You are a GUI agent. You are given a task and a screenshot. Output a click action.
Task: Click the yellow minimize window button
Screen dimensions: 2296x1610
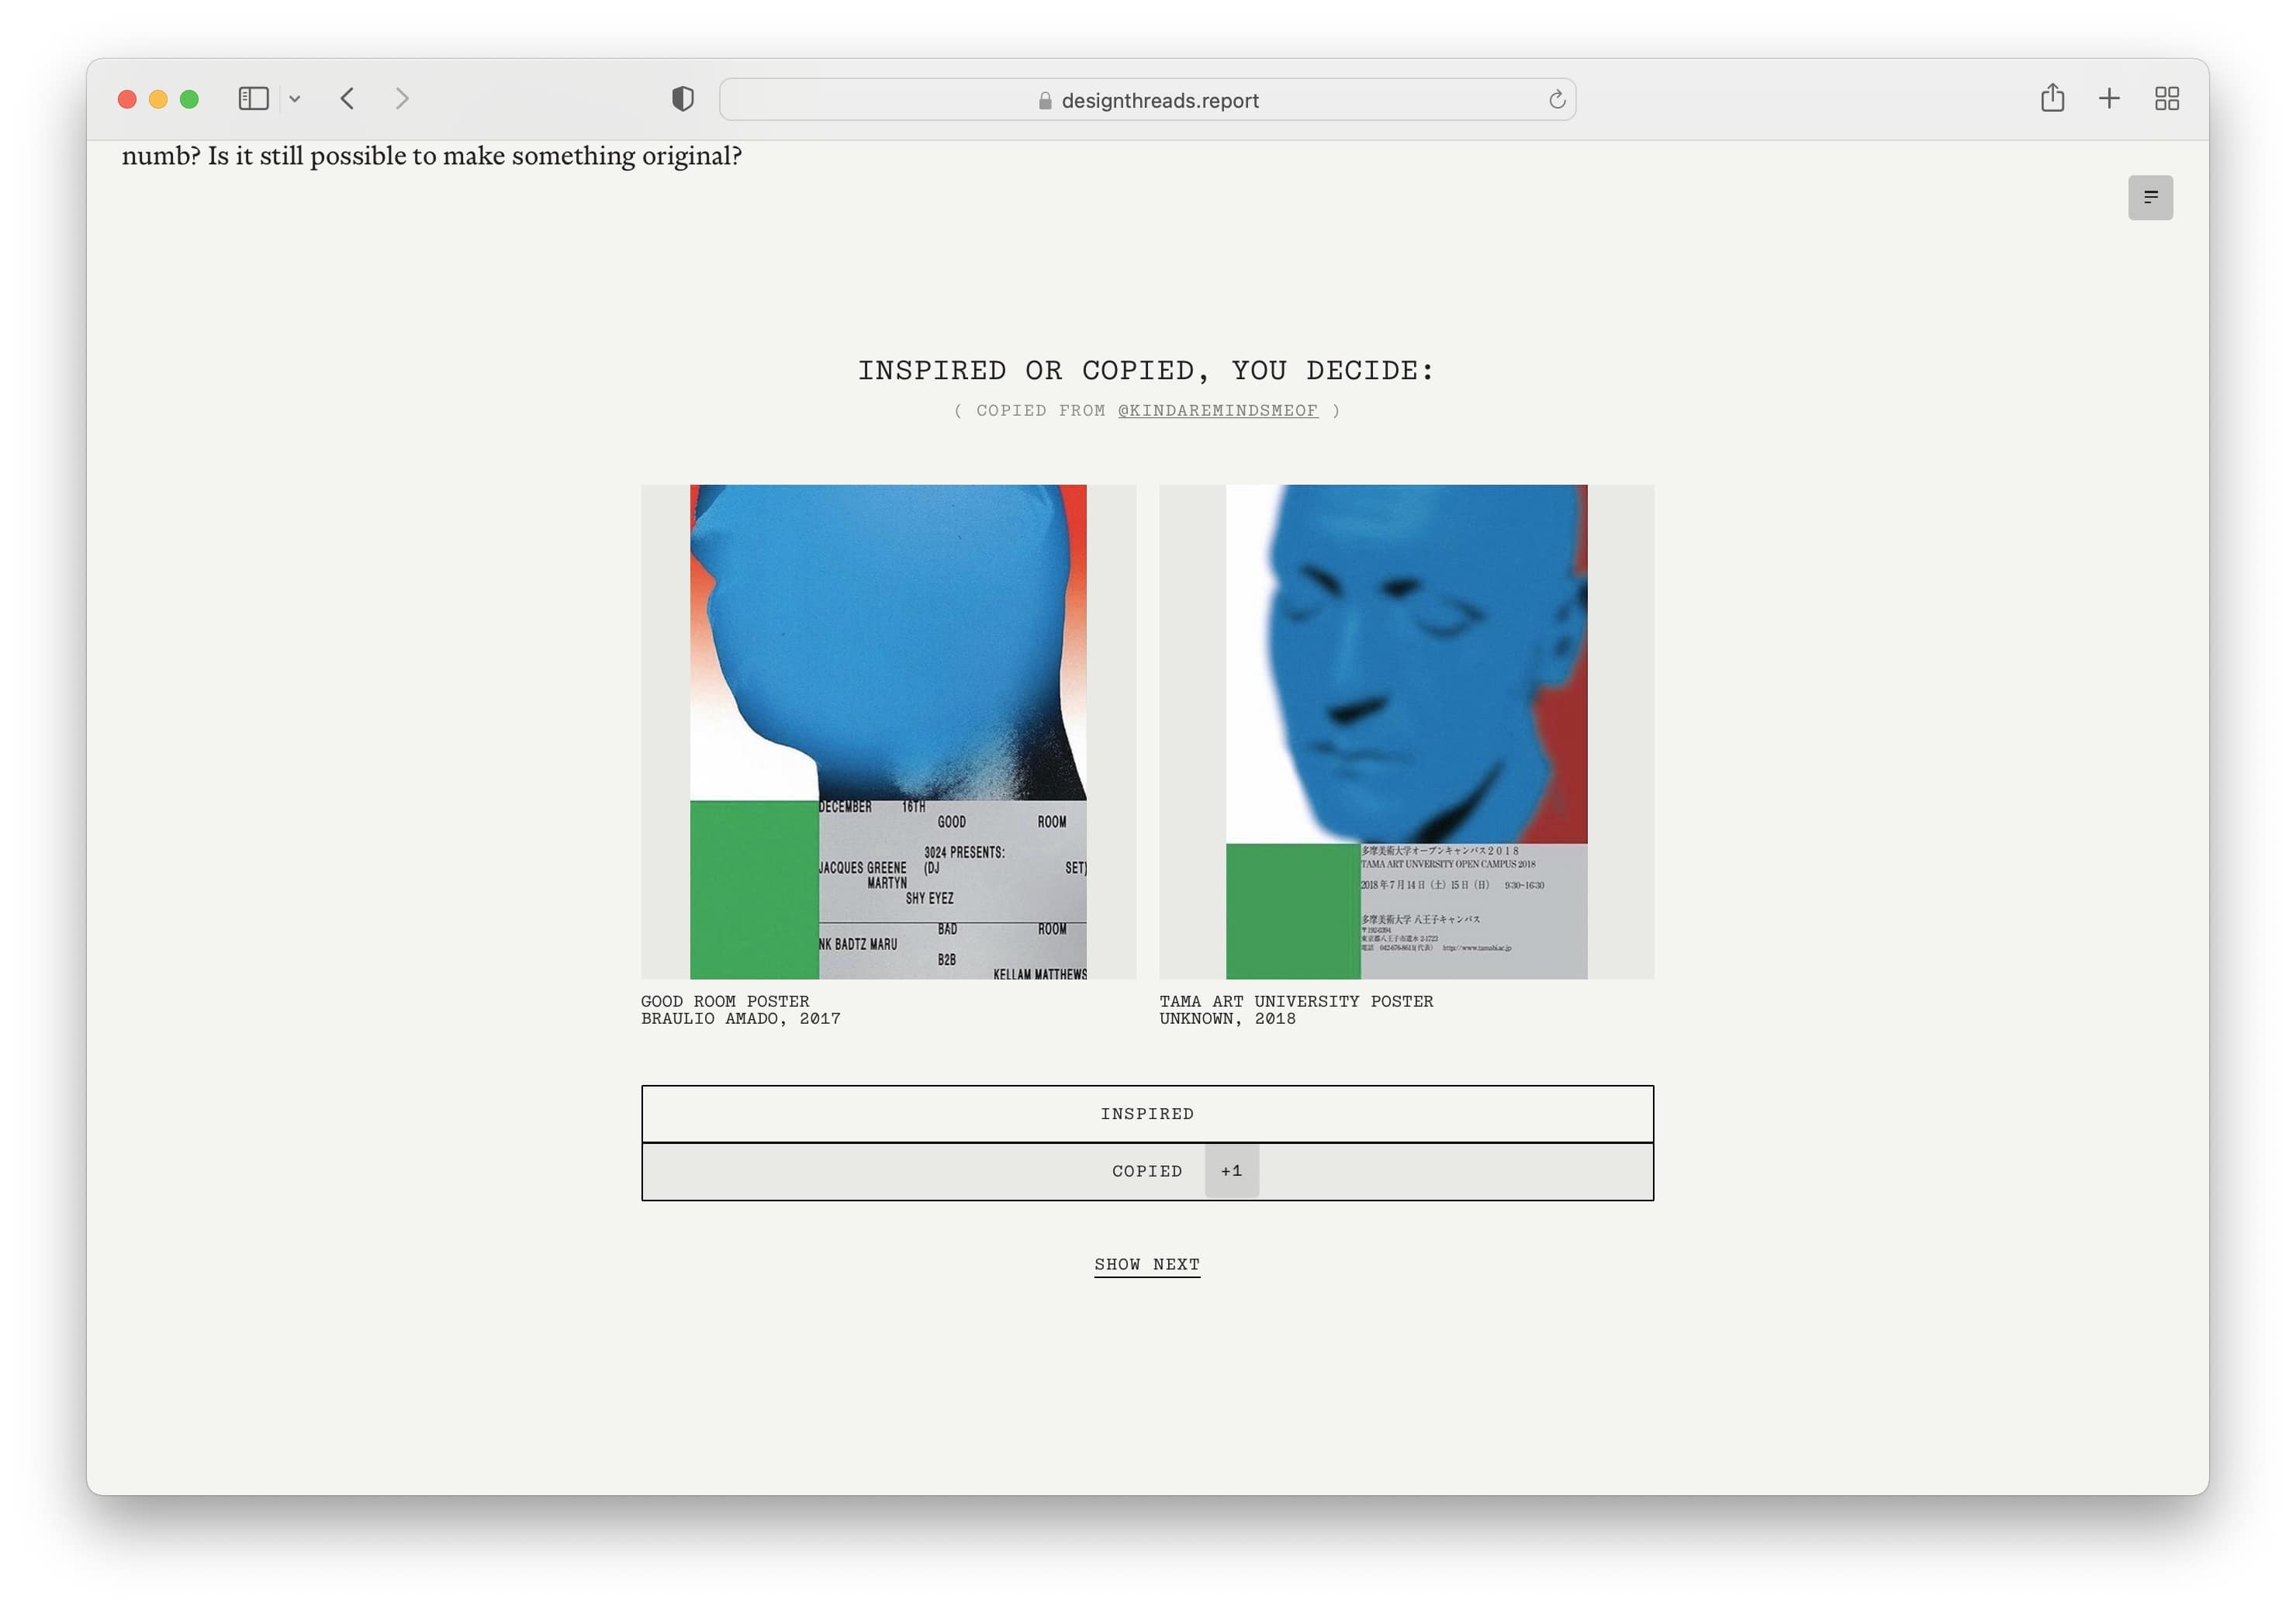pyautogui.click(x=158, y=99)
